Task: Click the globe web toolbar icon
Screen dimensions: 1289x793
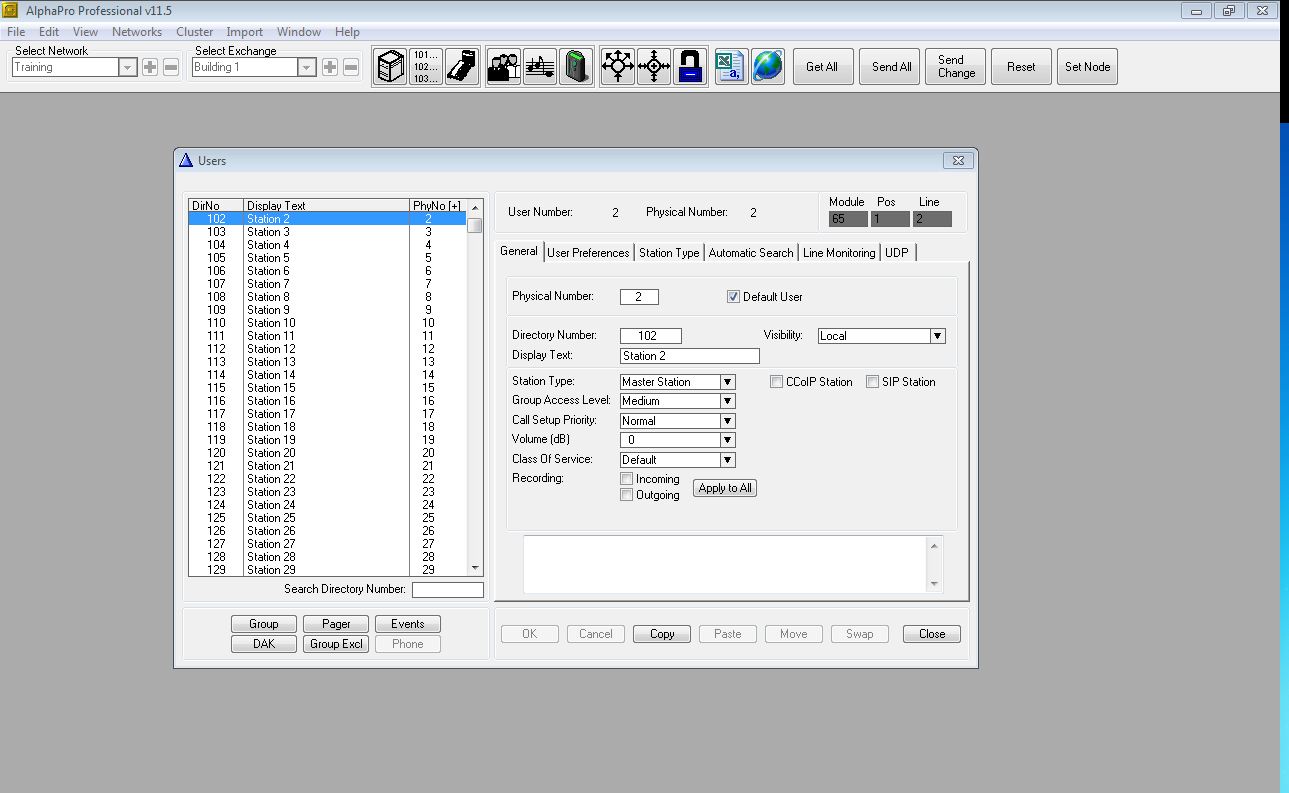Action: 767,67
